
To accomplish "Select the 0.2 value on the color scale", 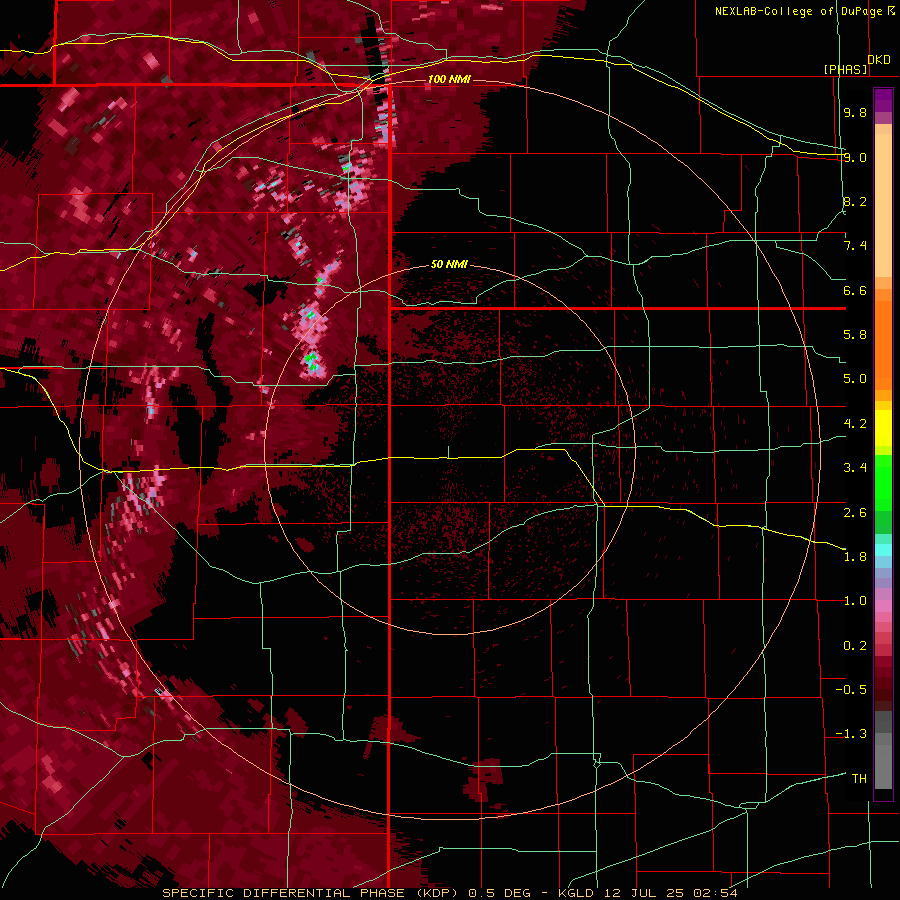I will pyautogui.click(x=855, y=646).
